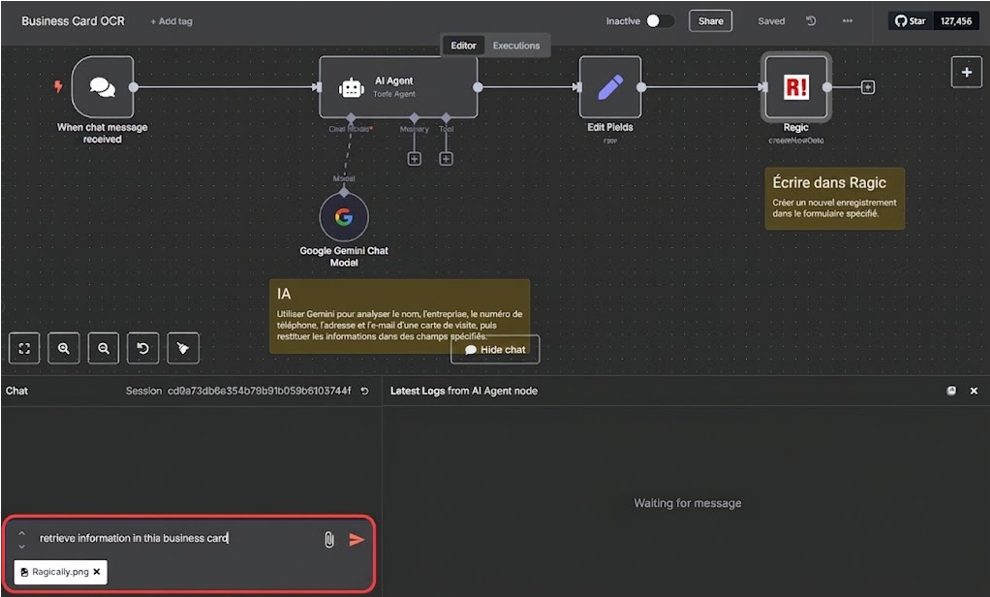Close the logs panel
Image resolution: width=990 pixels, height=597 pixels.
974,391
